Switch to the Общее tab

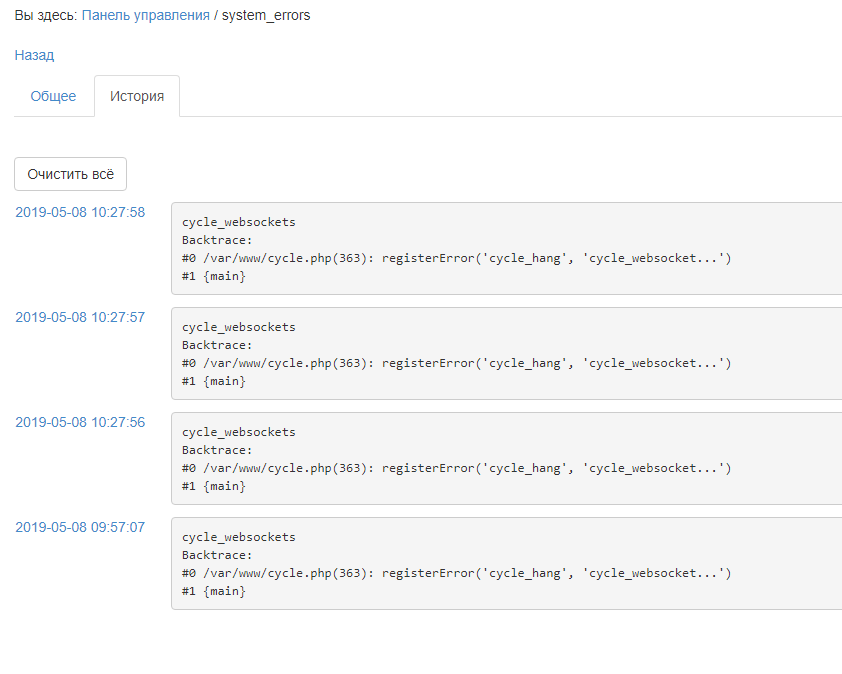point(53,96)
